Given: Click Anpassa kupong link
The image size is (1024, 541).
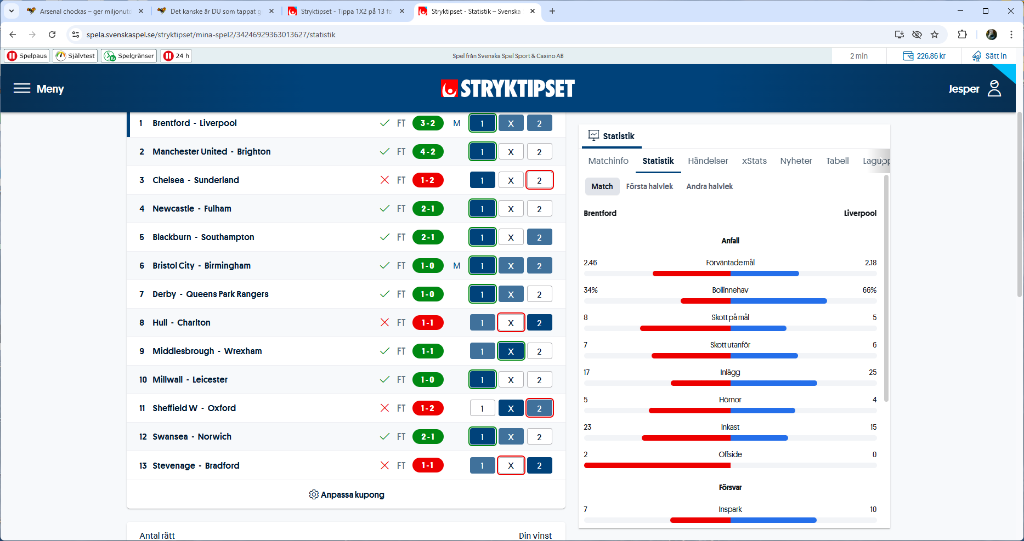Looking at the screenshot, I should click(x=352, y=495).
